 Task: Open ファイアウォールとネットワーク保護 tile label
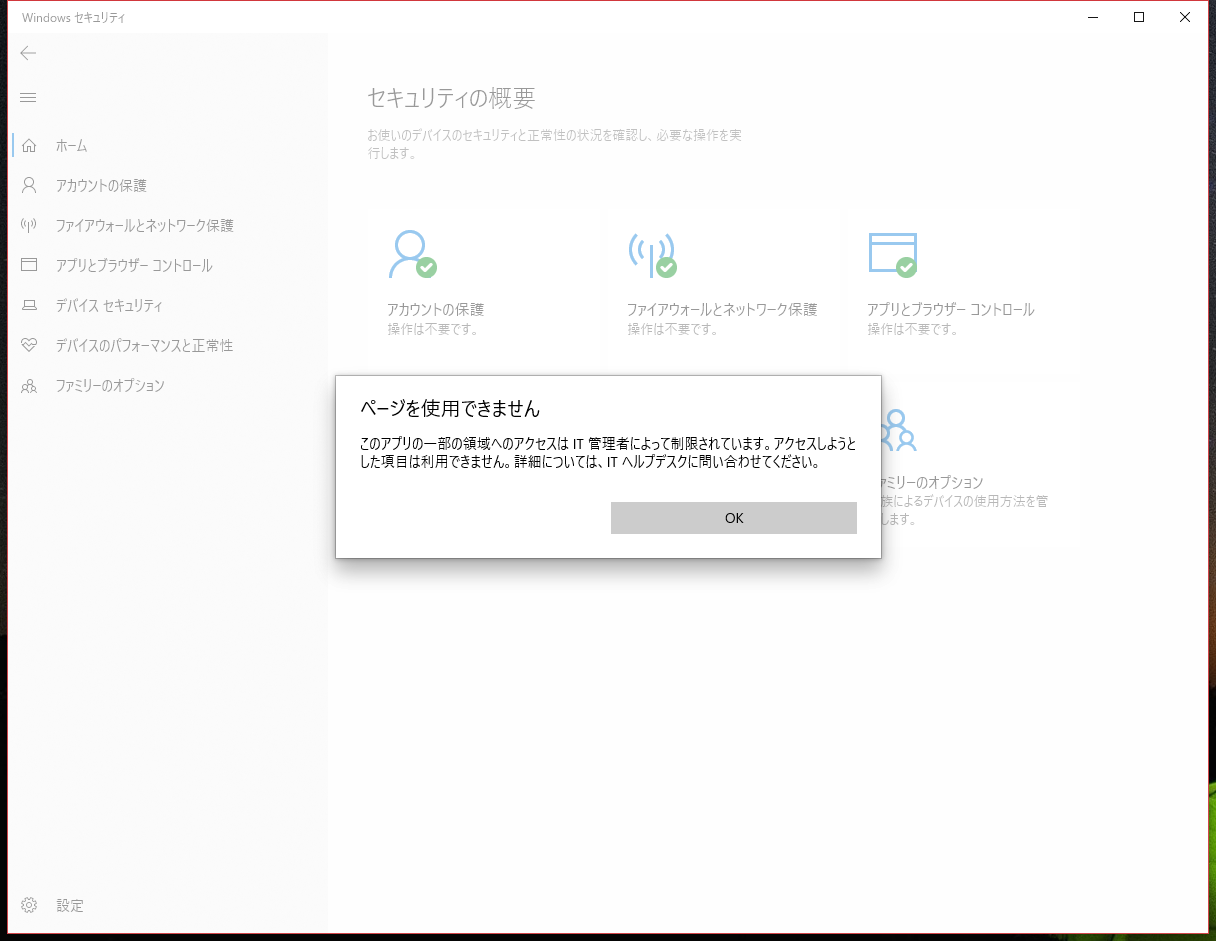pos(722,310)
